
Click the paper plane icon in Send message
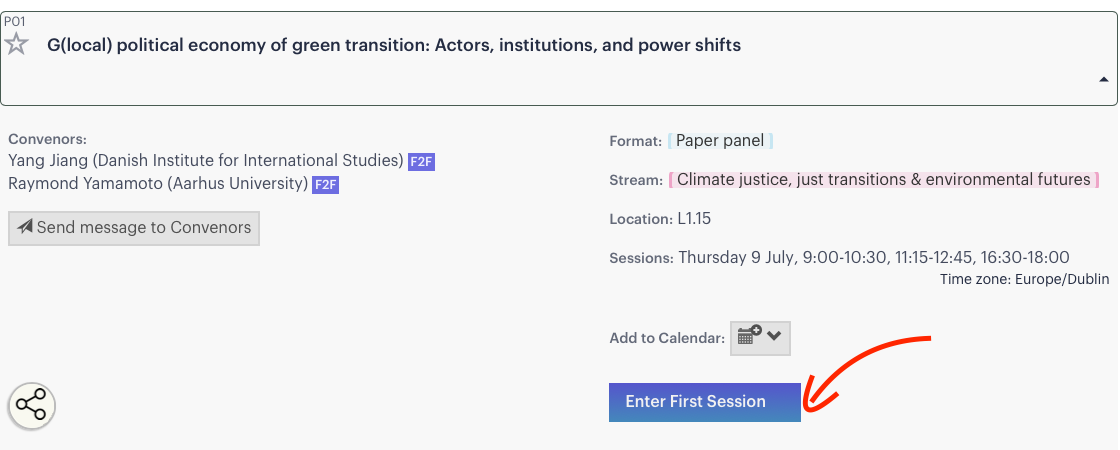click(x=25, y=227)
